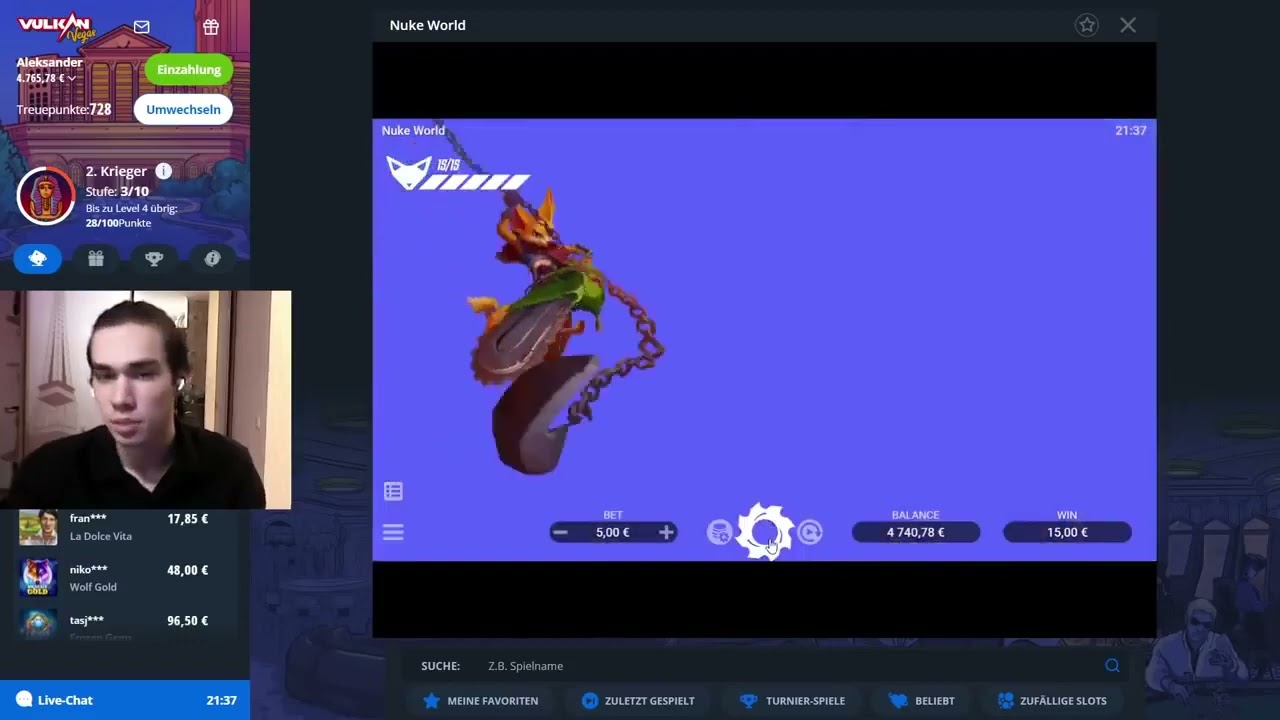This screenshot has width=1280, height=720.
Task: Click the Einzahlung deposit button
Action: point(189,69)
